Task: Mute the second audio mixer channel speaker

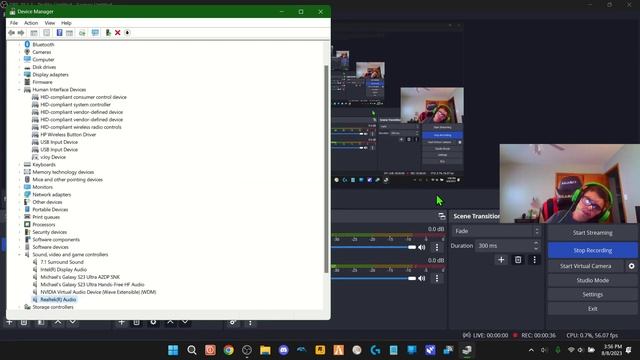Action: pyautogui.click(x=422, y=278)
